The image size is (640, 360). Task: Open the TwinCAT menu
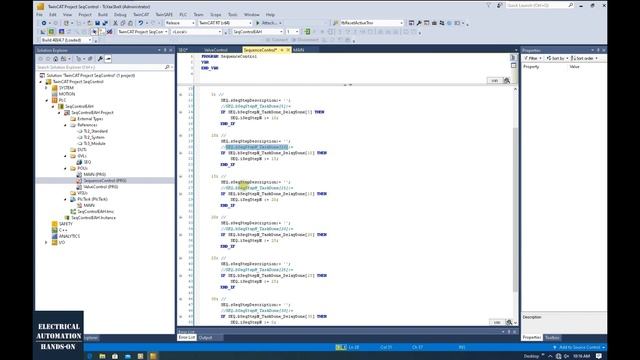tap(141, 15)
